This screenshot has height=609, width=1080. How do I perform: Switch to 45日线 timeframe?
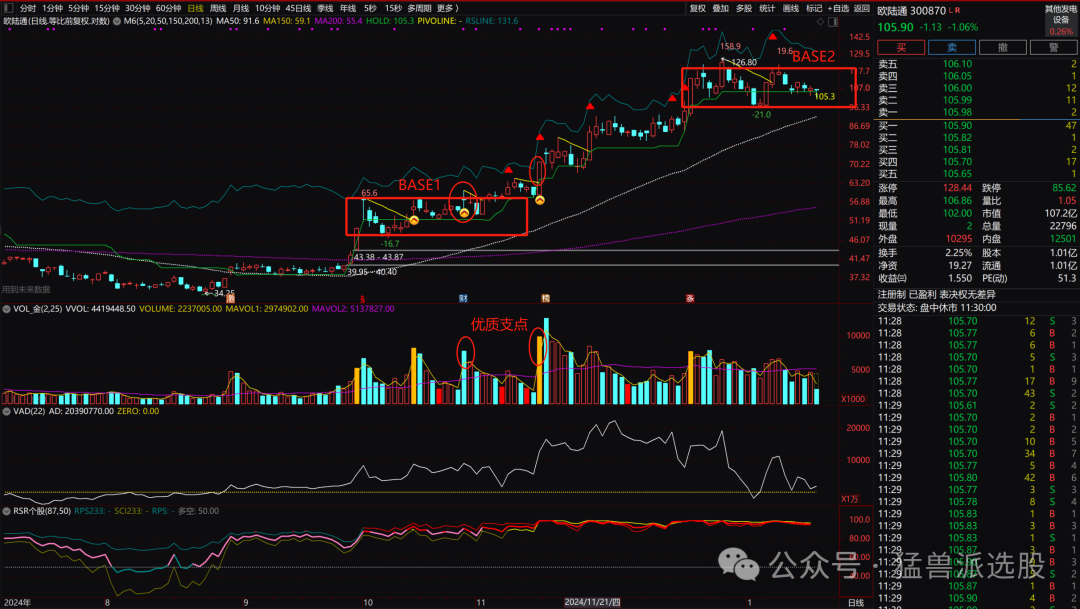(x=298, y=8)
